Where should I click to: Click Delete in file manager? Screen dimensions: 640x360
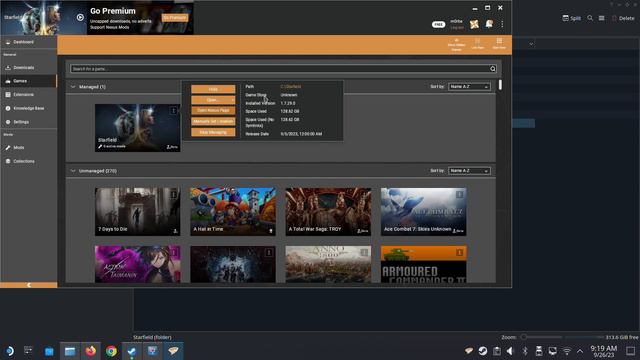point(623,18)
